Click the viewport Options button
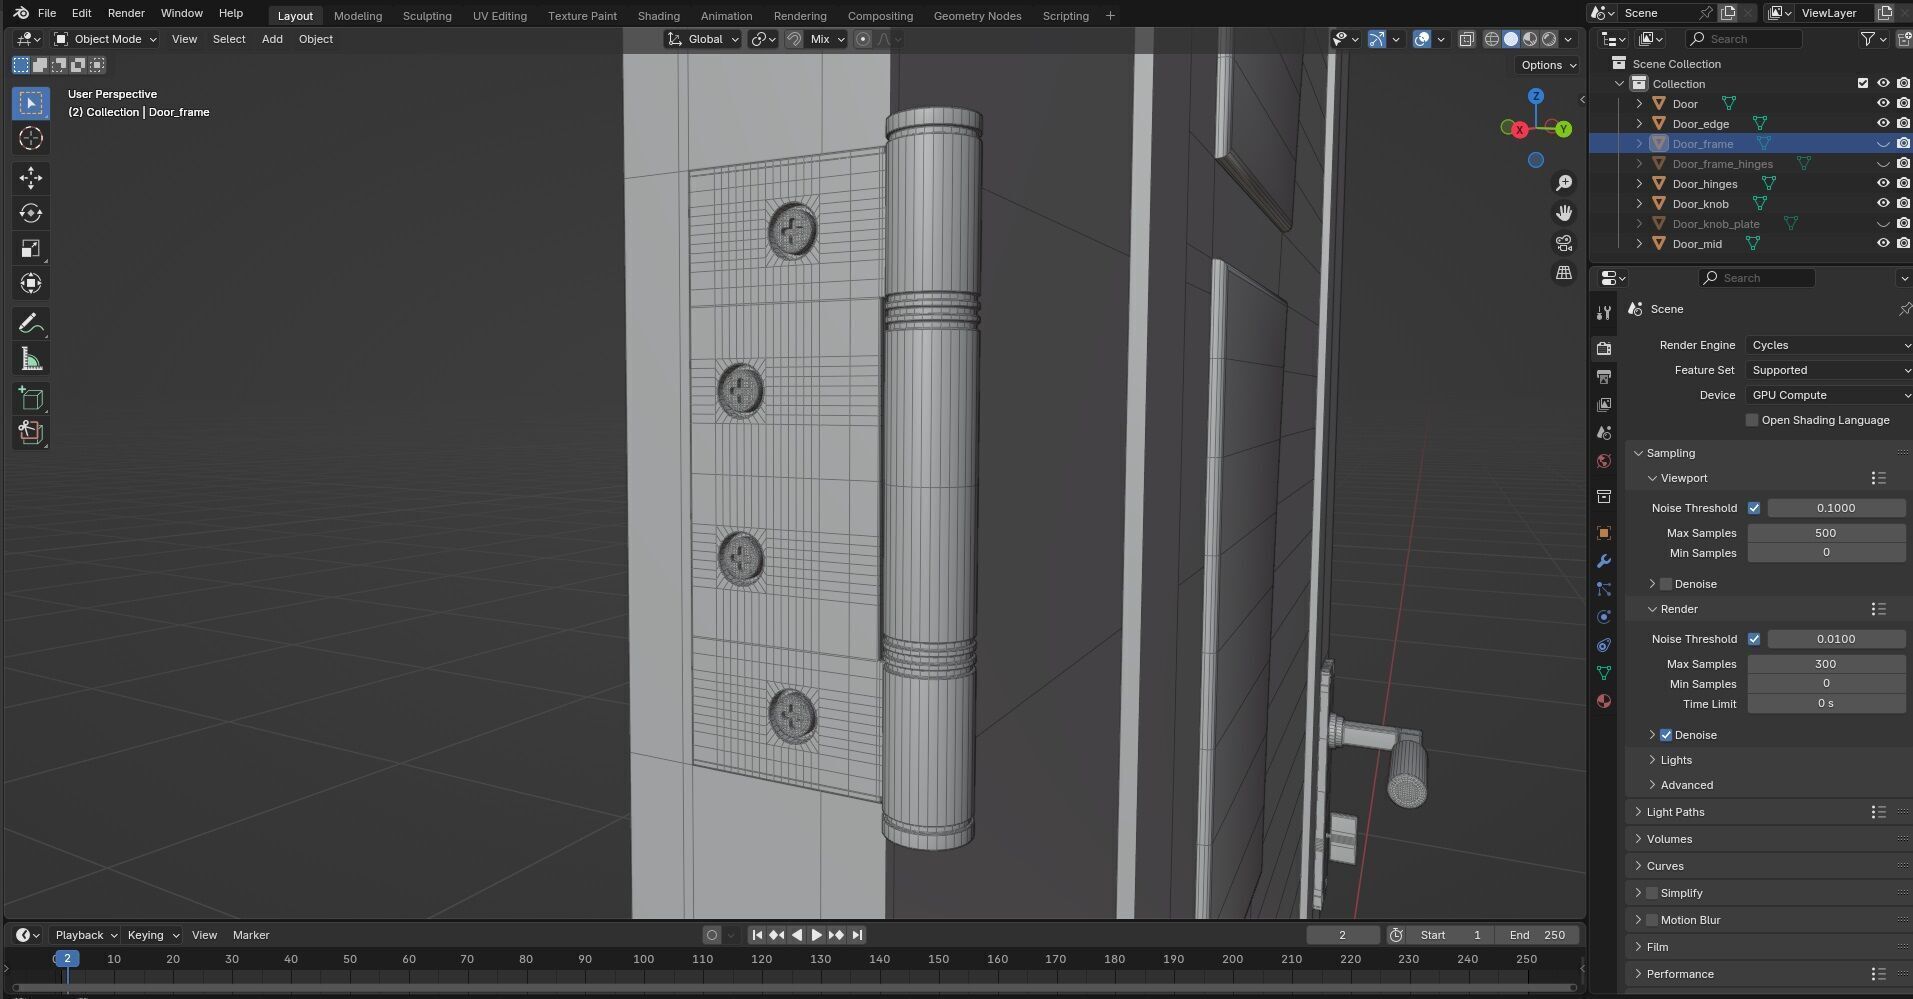Viewport: 1913px width, 999px height. pos(1548,65)
